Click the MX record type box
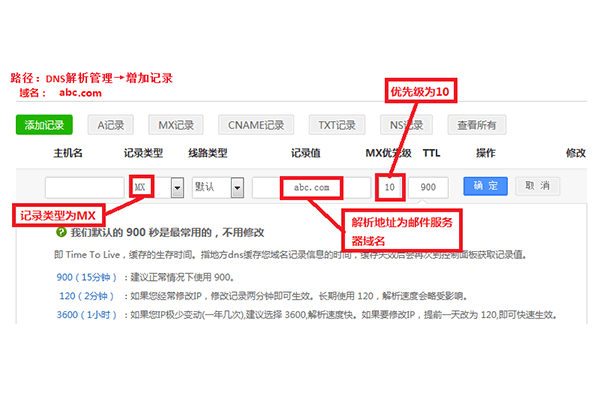The height and width of the screenshot is (400, 600). (144, 187)
